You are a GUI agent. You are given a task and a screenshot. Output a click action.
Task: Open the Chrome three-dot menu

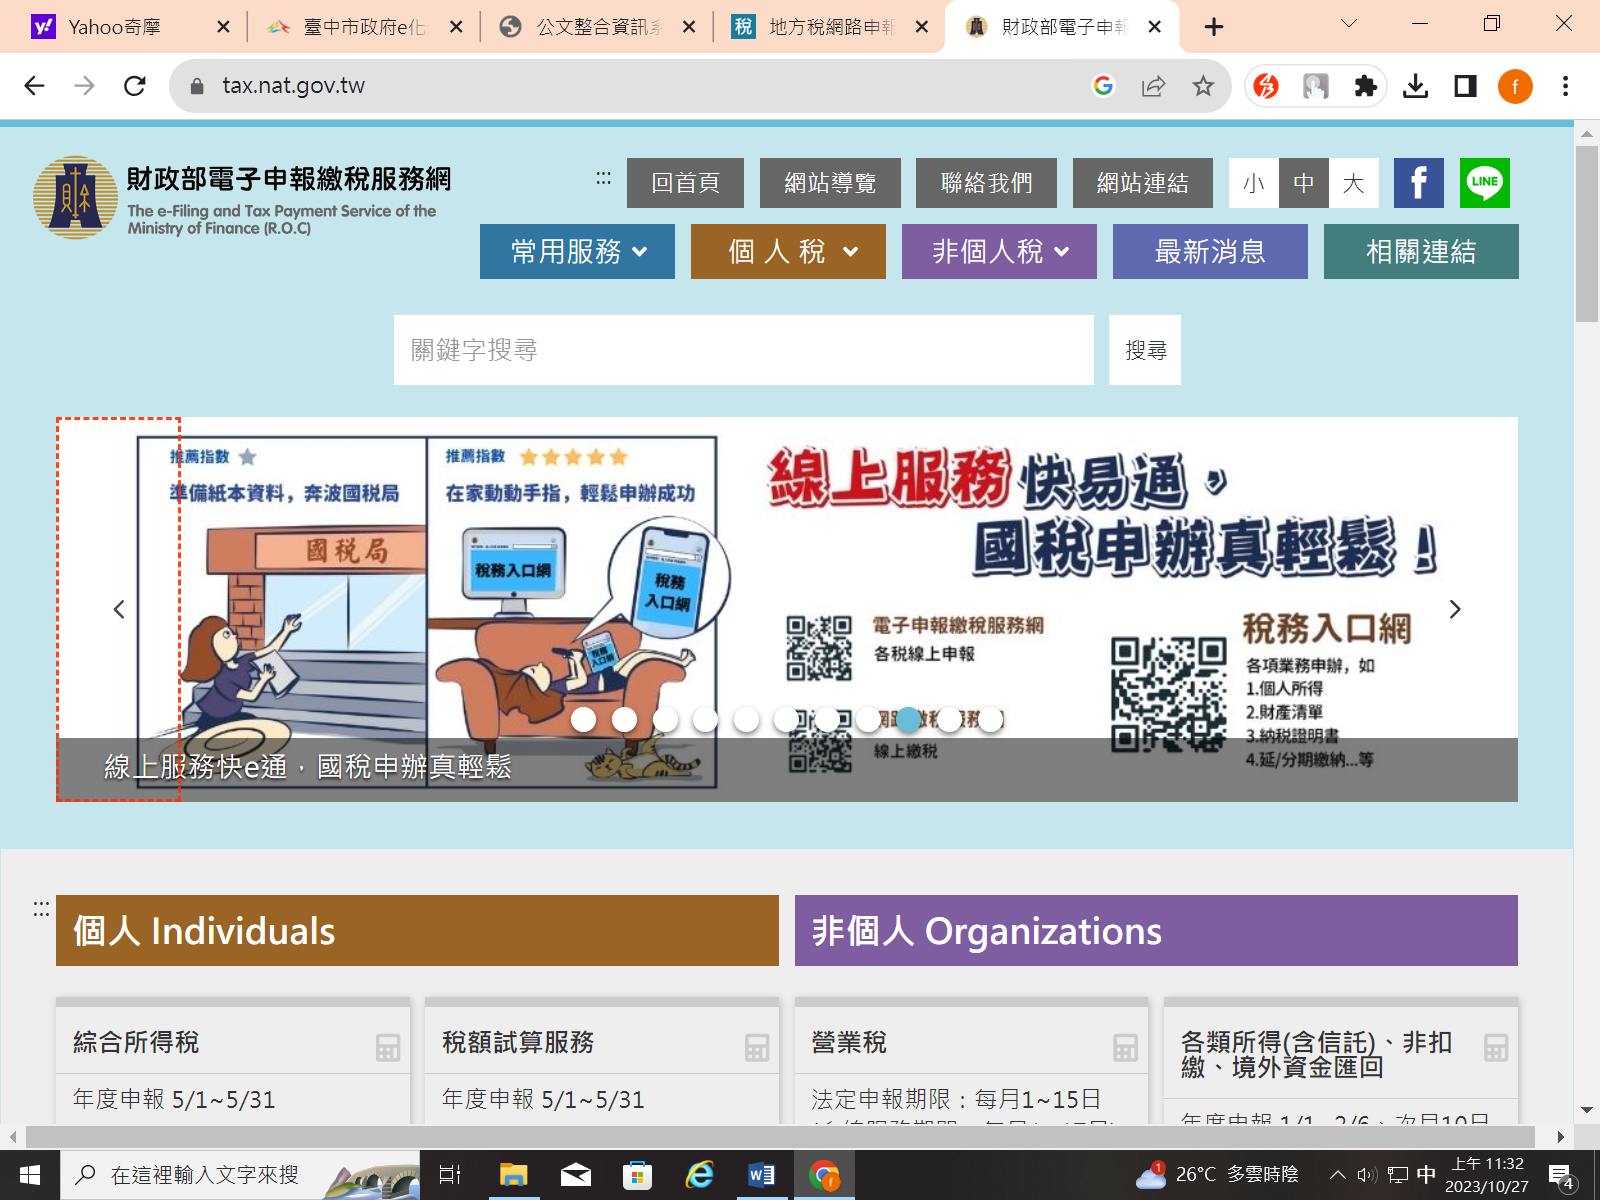coord(1565,86)
